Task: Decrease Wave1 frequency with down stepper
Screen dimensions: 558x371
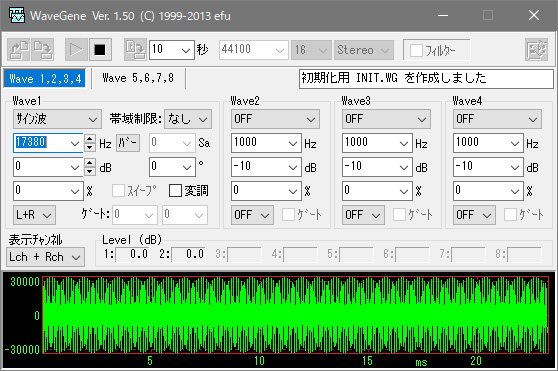Action: (x=90, y=147)
